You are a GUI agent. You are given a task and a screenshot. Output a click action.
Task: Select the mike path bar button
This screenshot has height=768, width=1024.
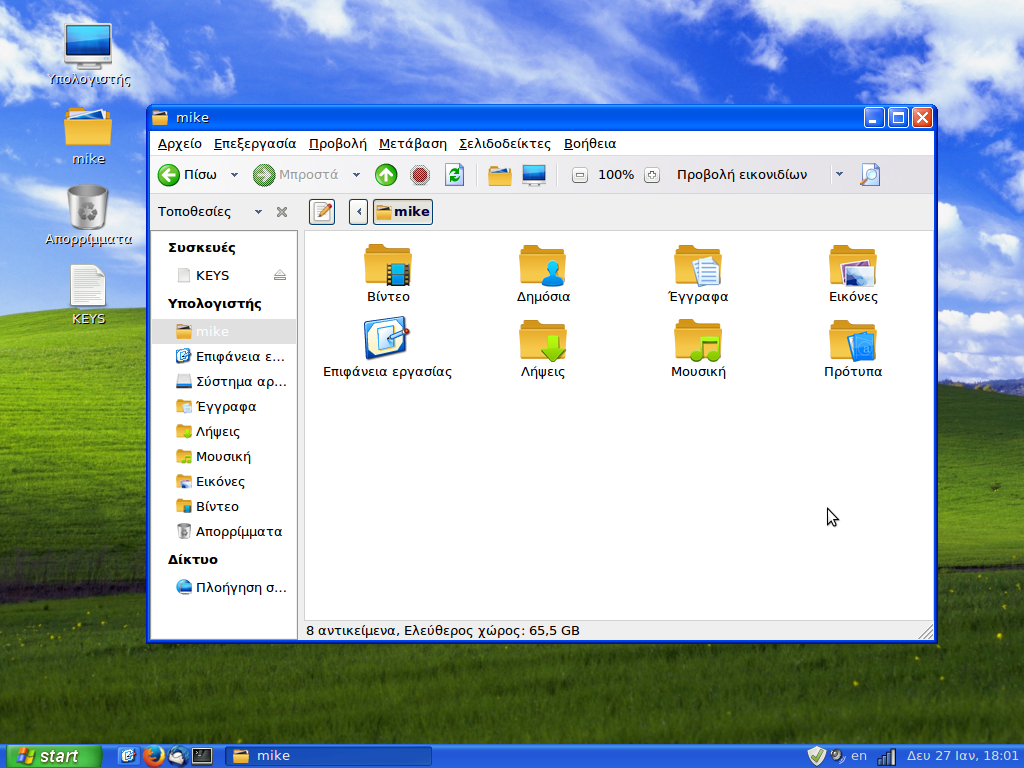tap(403, 212)
